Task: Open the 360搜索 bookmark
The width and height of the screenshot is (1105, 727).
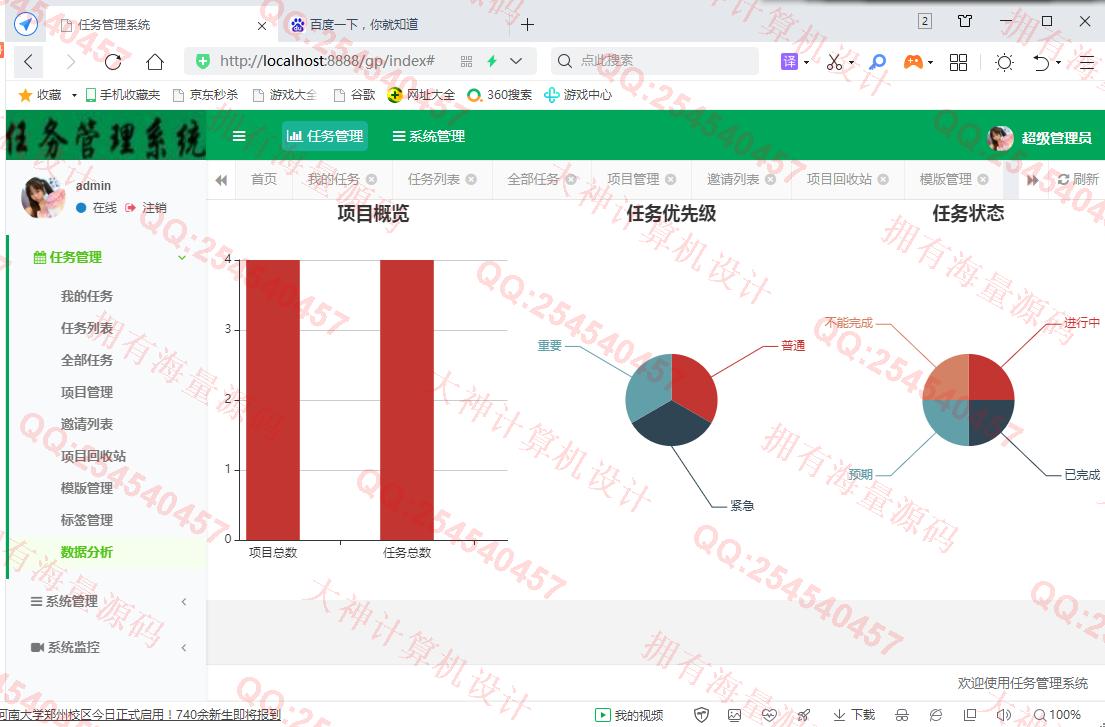Action: click(x=500, y=95)
